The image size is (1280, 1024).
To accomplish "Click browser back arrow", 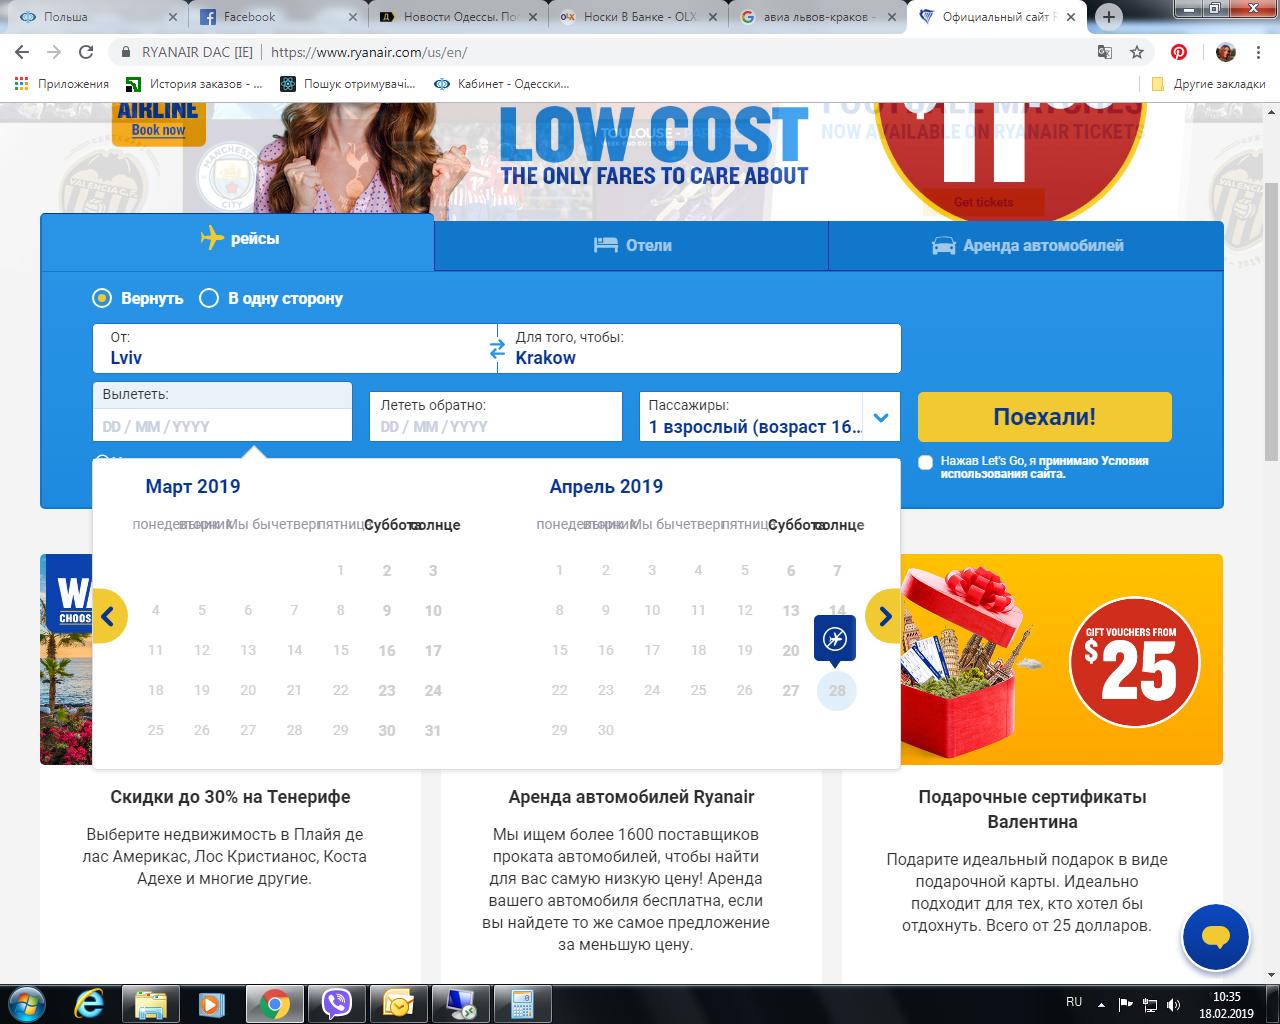I will tap(22, 52).
